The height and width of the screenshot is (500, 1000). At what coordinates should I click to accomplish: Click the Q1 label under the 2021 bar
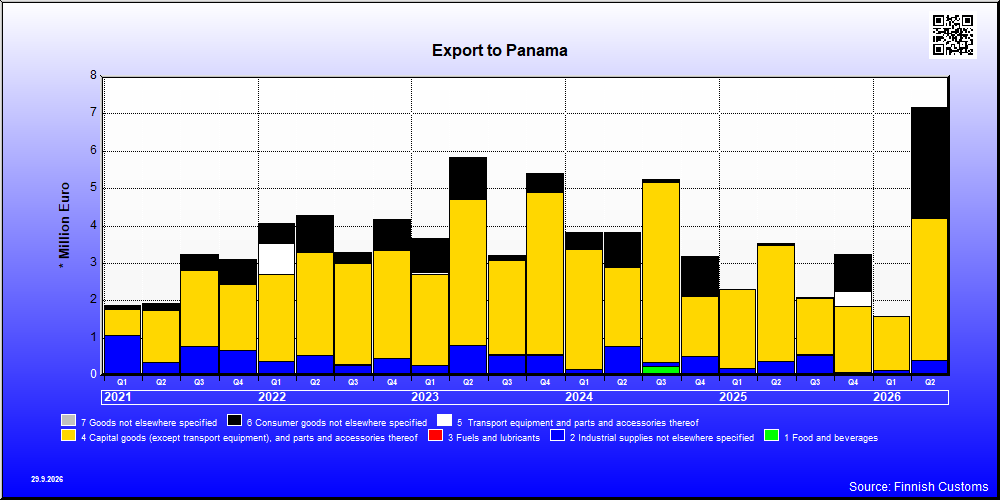coord(122,382)
